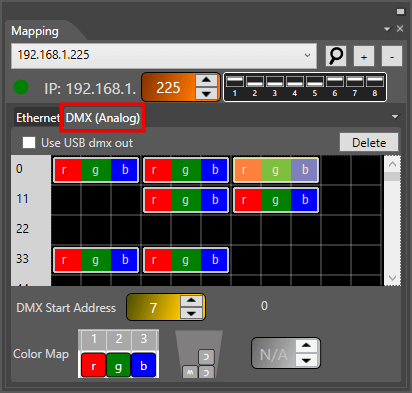412x393 pixels.
Task: Decrease the IP last octet 225
Action: (x=207, y=94)
